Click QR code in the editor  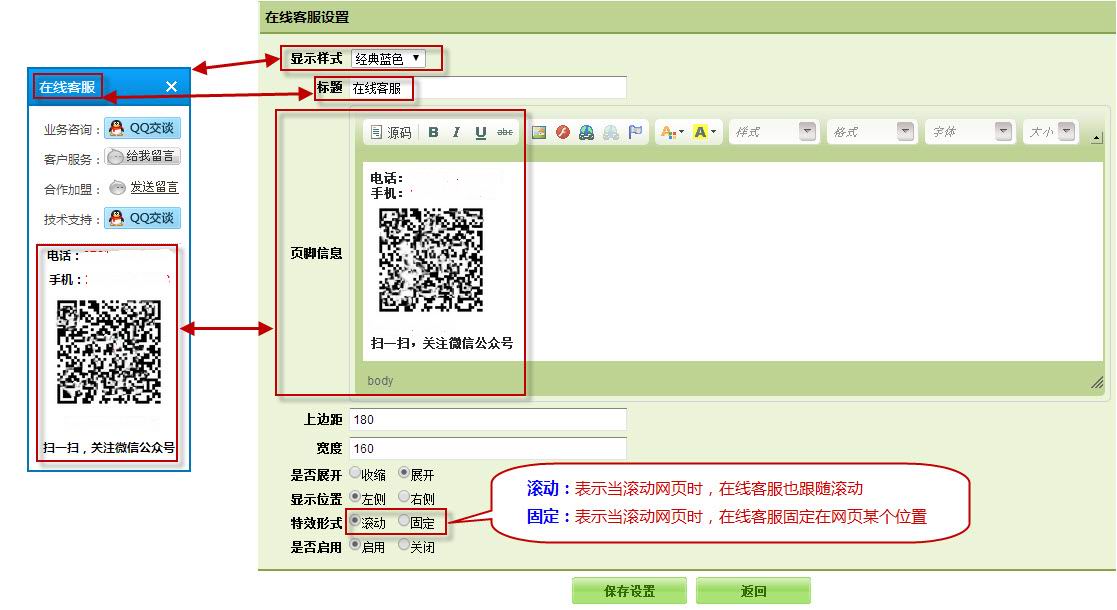[431, 260]
